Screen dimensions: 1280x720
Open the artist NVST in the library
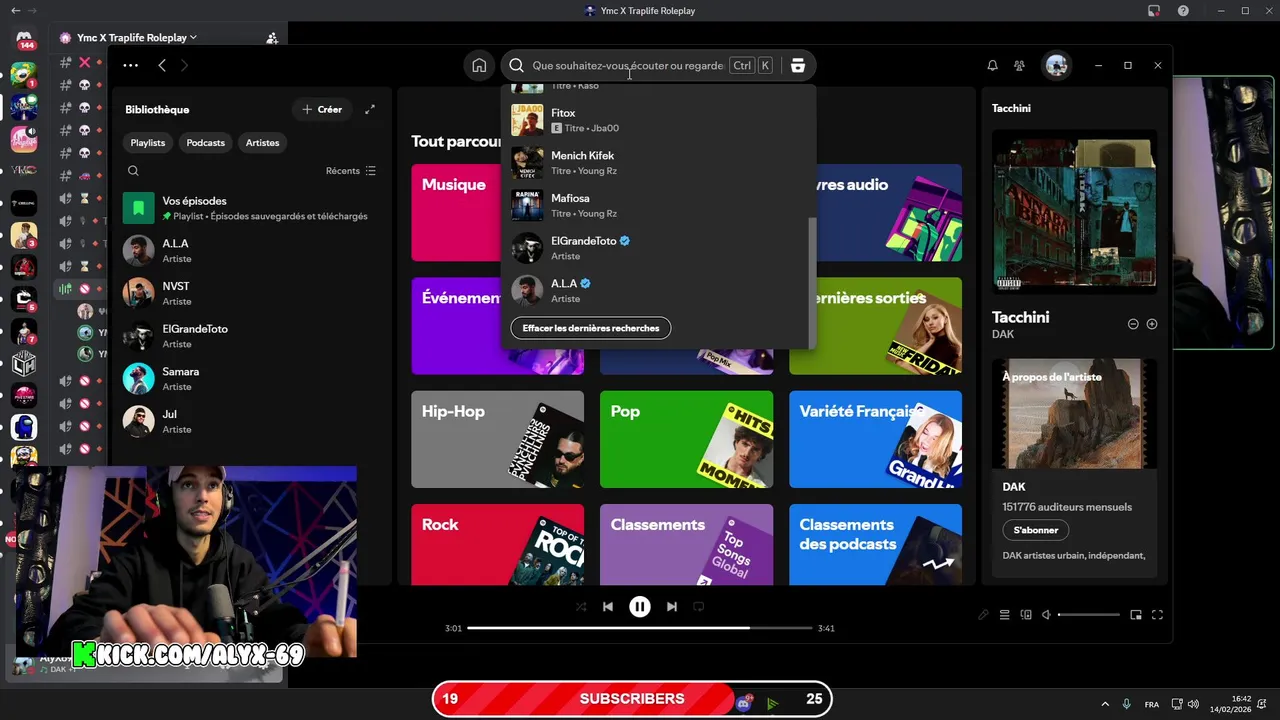click(x=250, y=293)
